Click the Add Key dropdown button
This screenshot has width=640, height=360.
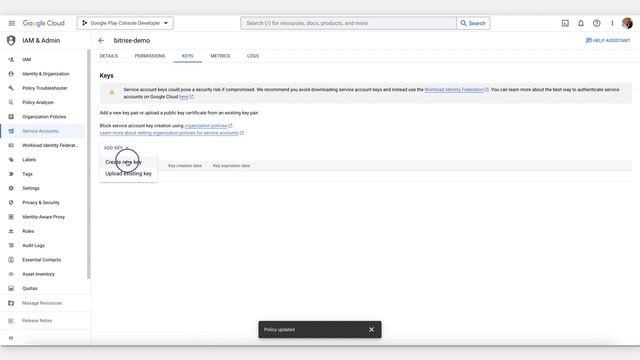(116, 148)
